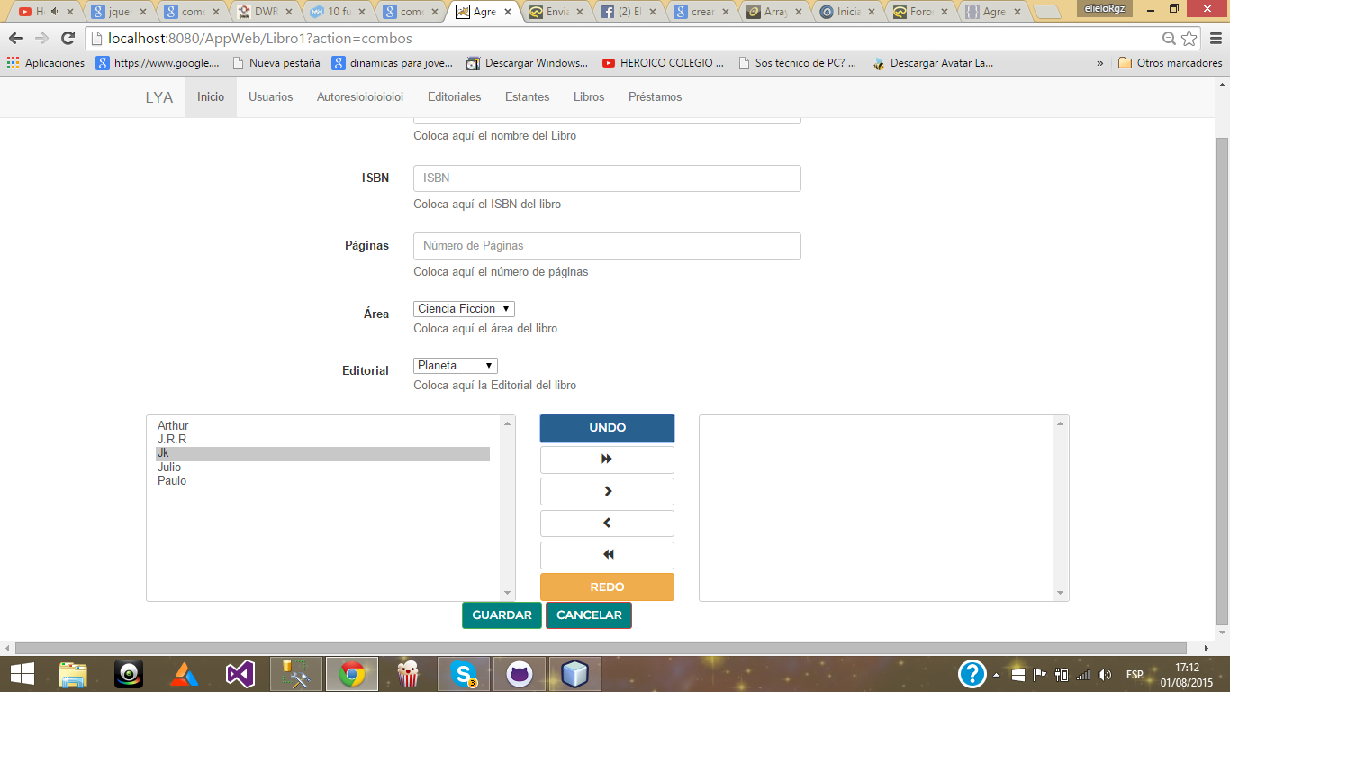
Task: Click GUARDAR button
Action: (x=502, y=615)
